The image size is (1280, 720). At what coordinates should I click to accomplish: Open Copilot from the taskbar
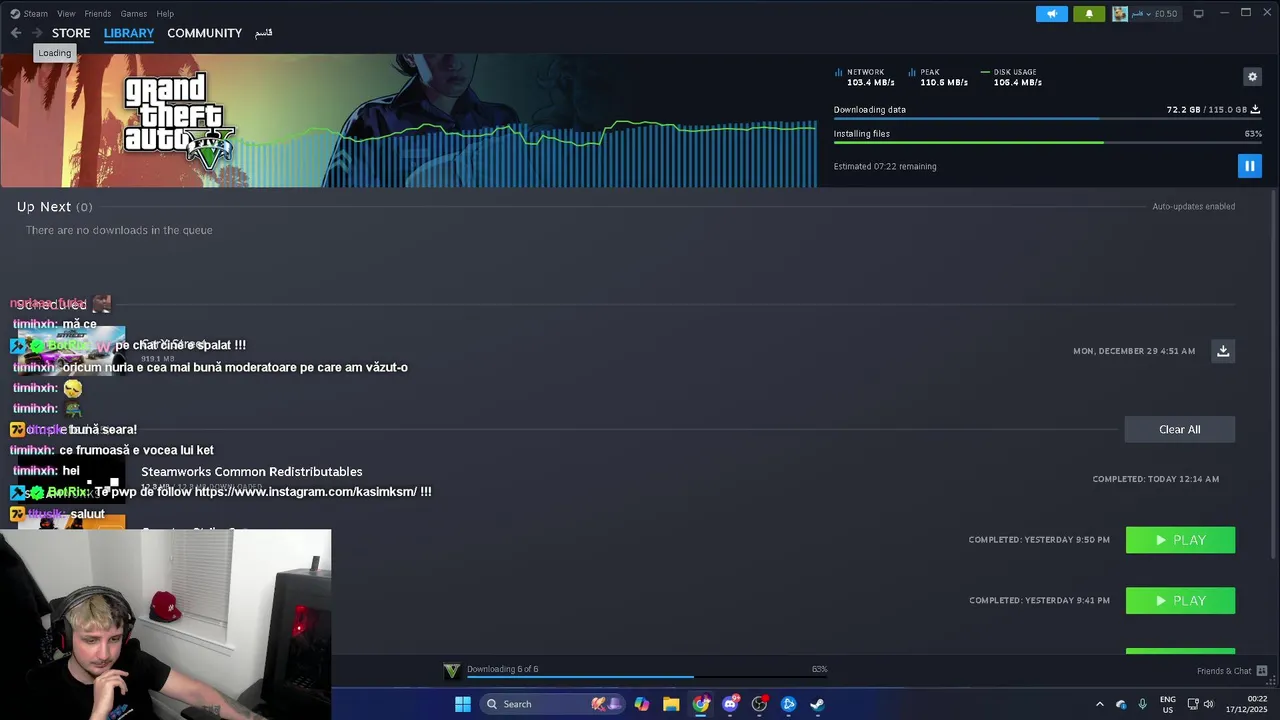642,704
